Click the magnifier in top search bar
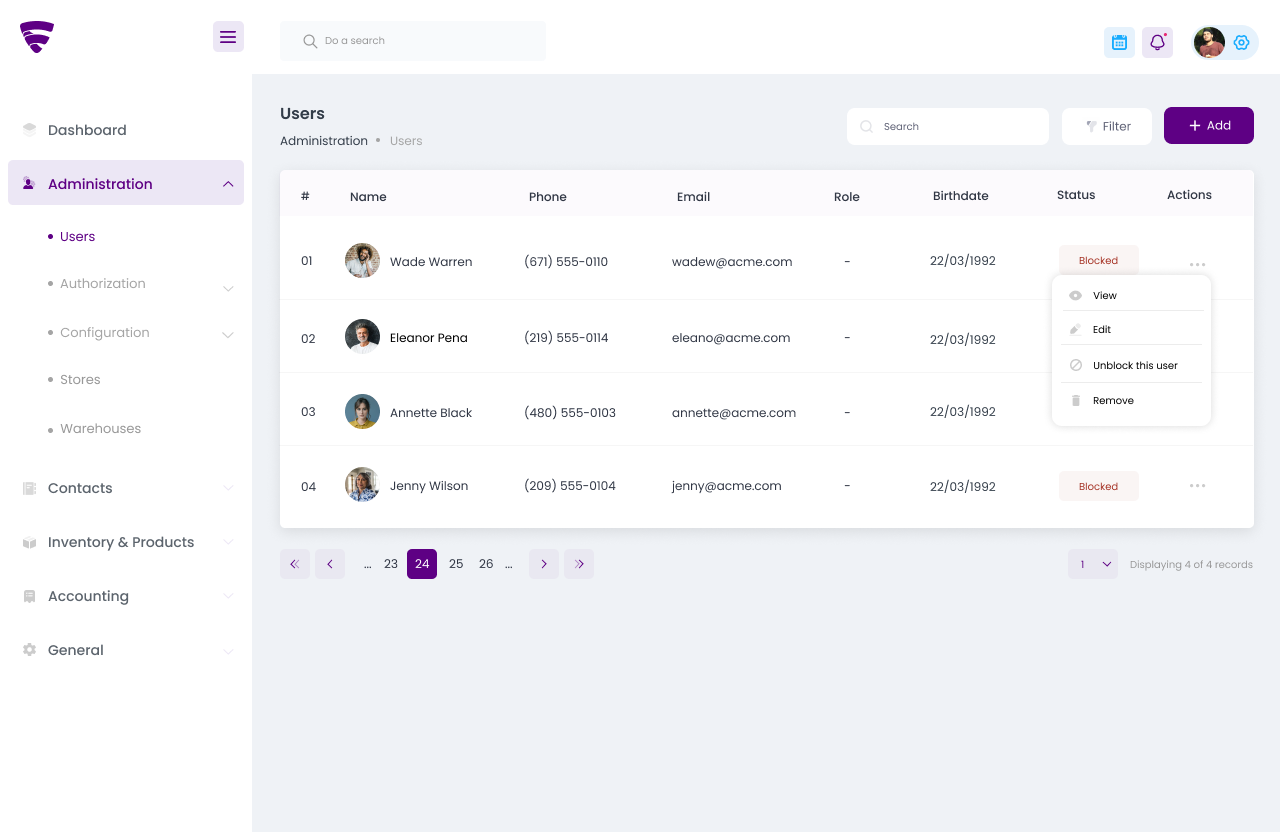This screenshot has height=832, width=1280. pos(310,41)
